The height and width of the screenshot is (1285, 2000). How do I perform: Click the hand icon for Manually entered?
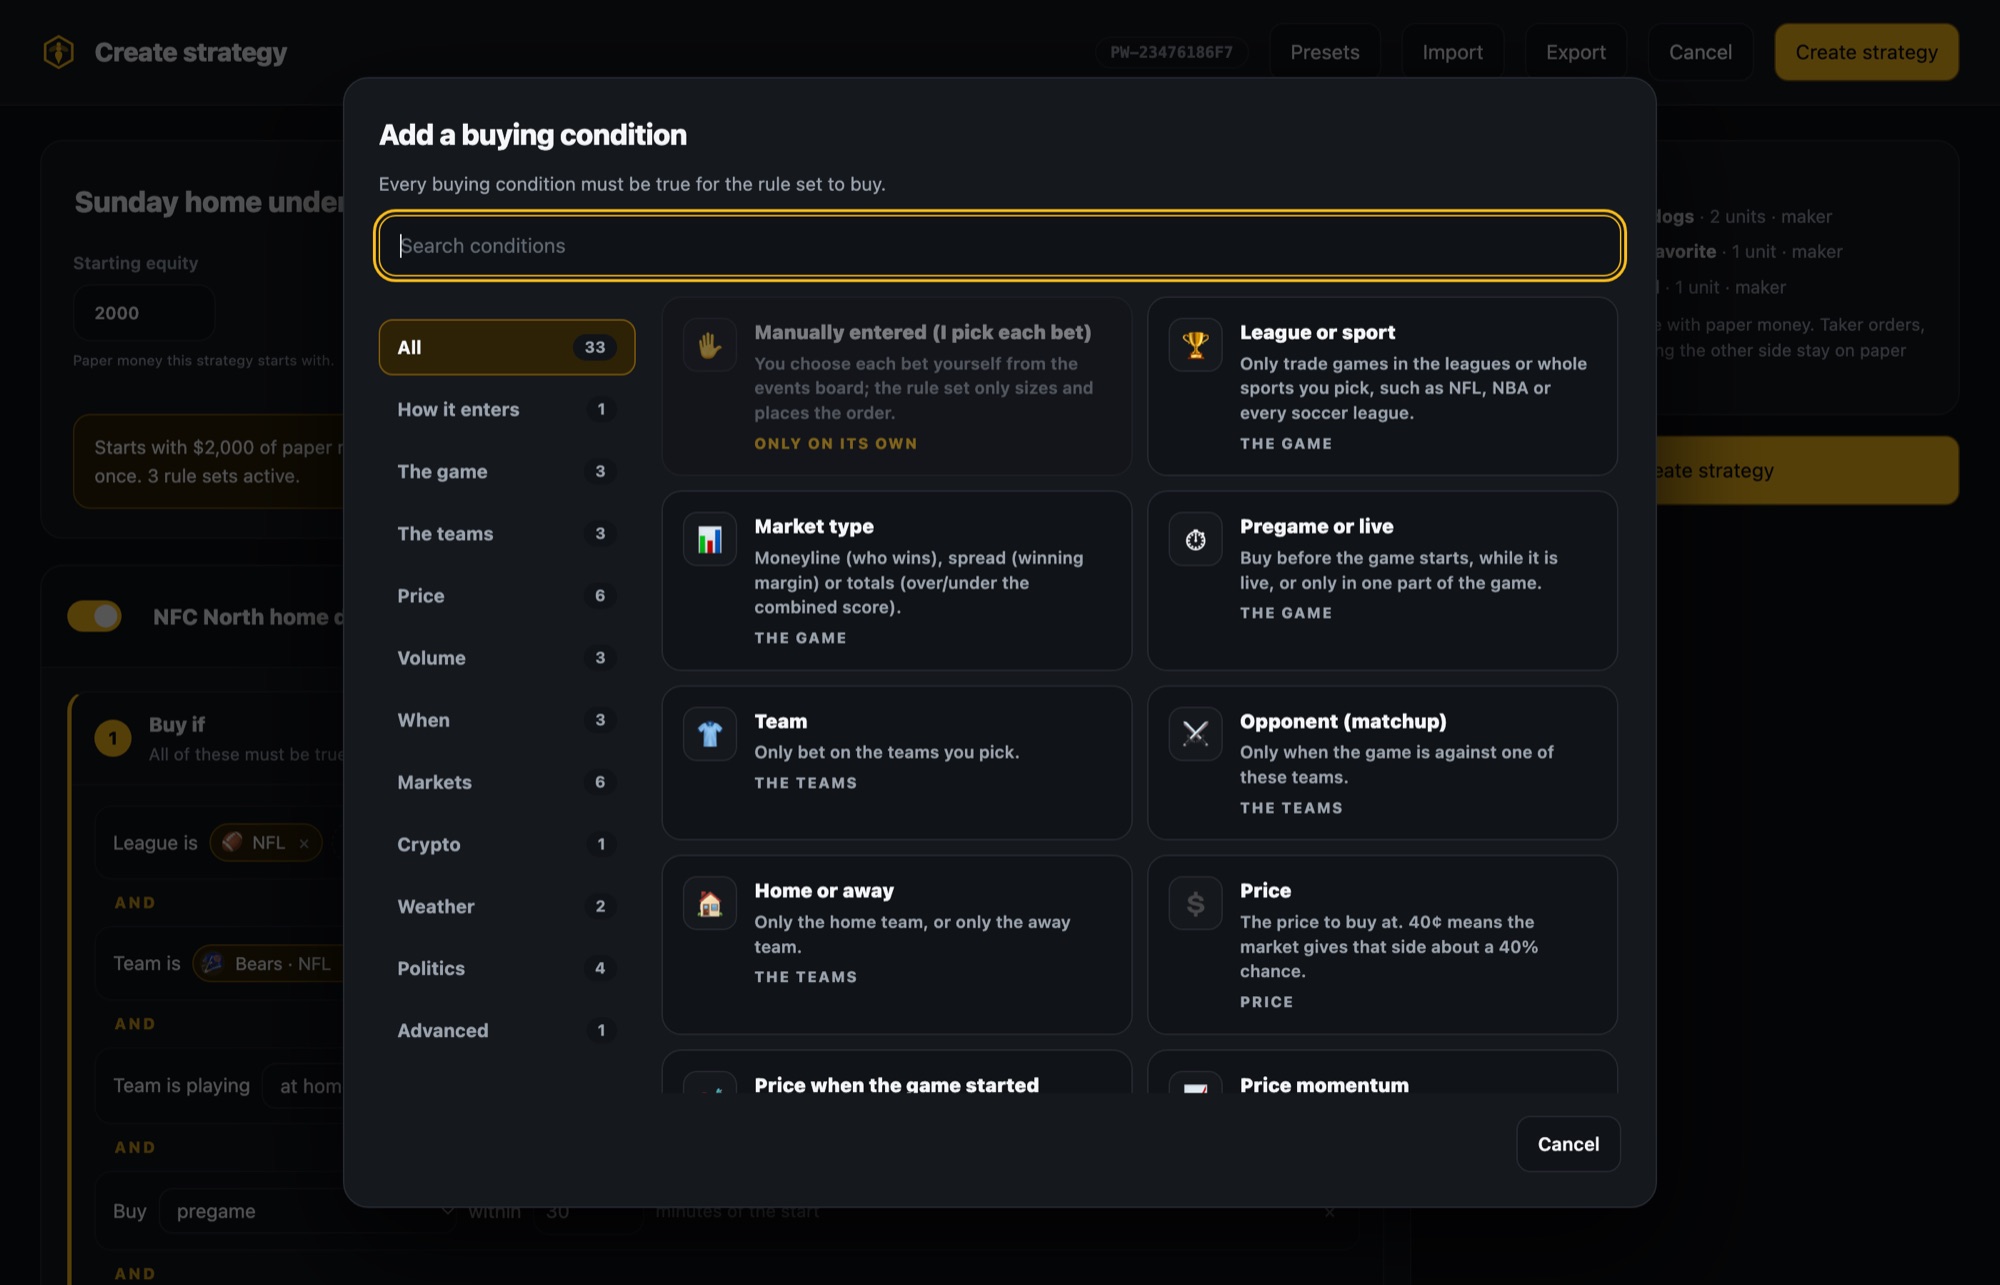[709, 346]
